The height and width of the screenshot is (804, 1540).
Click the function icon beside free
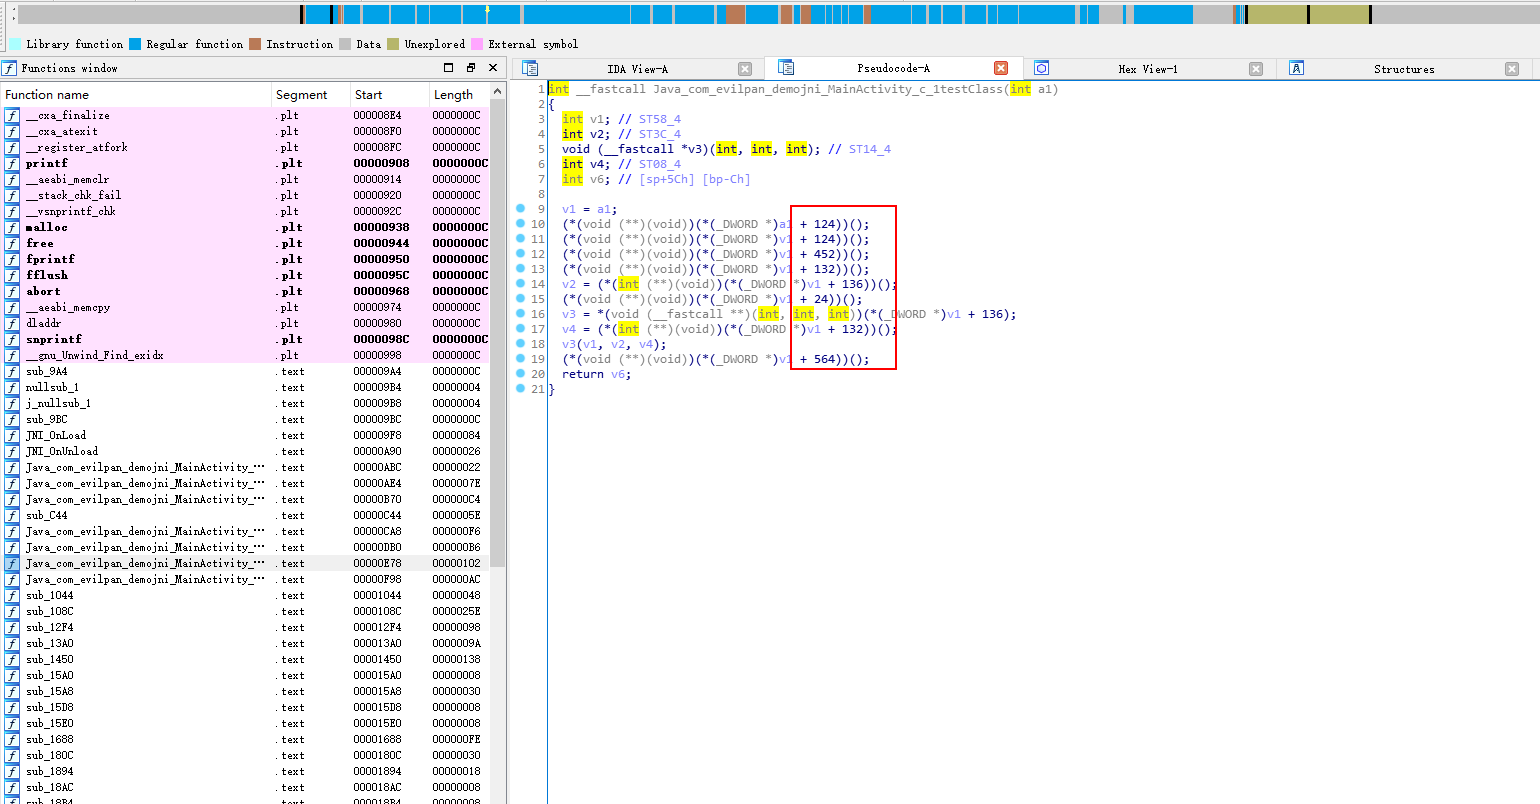[12, 243]
